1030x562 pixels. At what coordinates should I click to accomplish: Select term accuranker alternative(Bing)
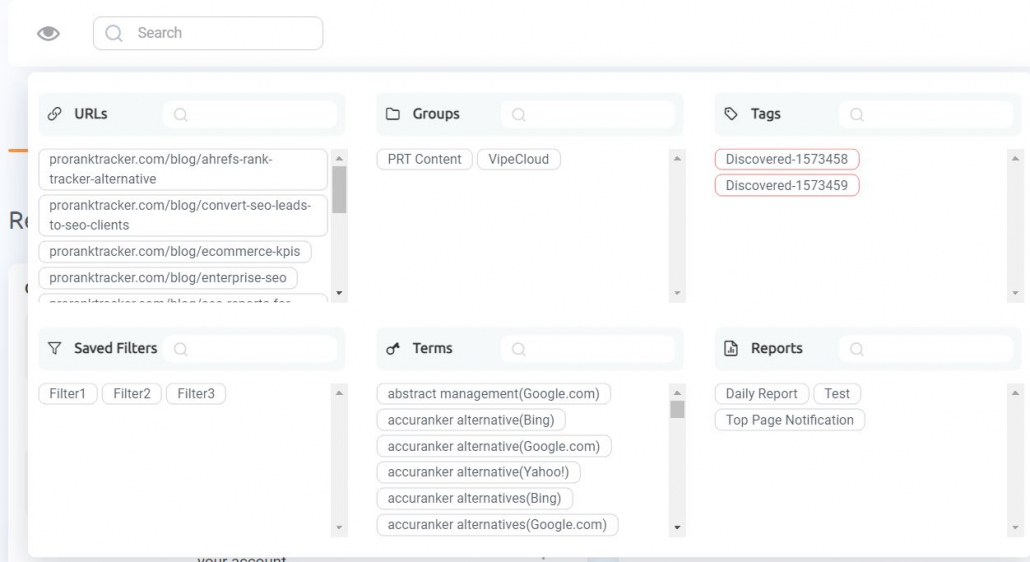(x=471, y=420)
